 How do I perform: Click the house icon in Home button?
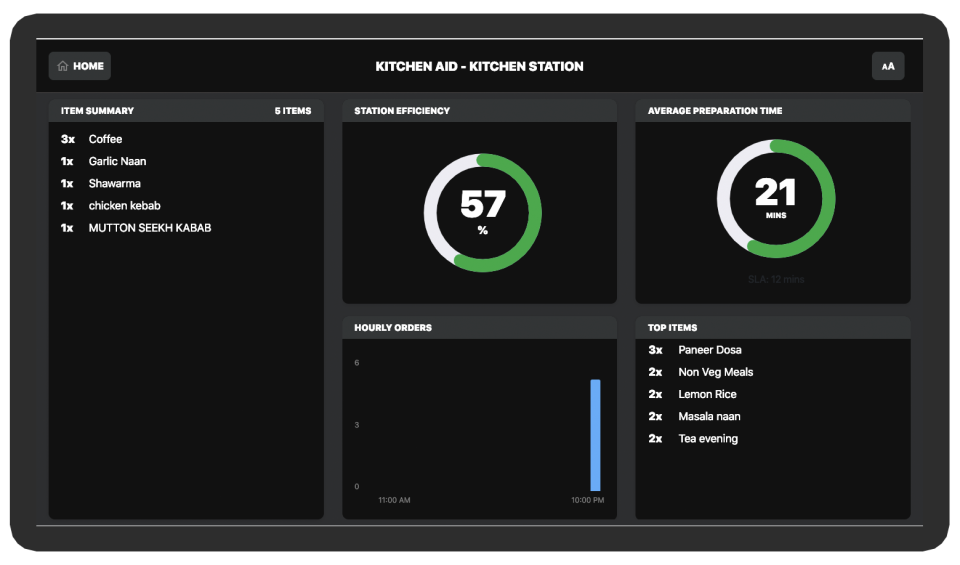pos(62,66)
